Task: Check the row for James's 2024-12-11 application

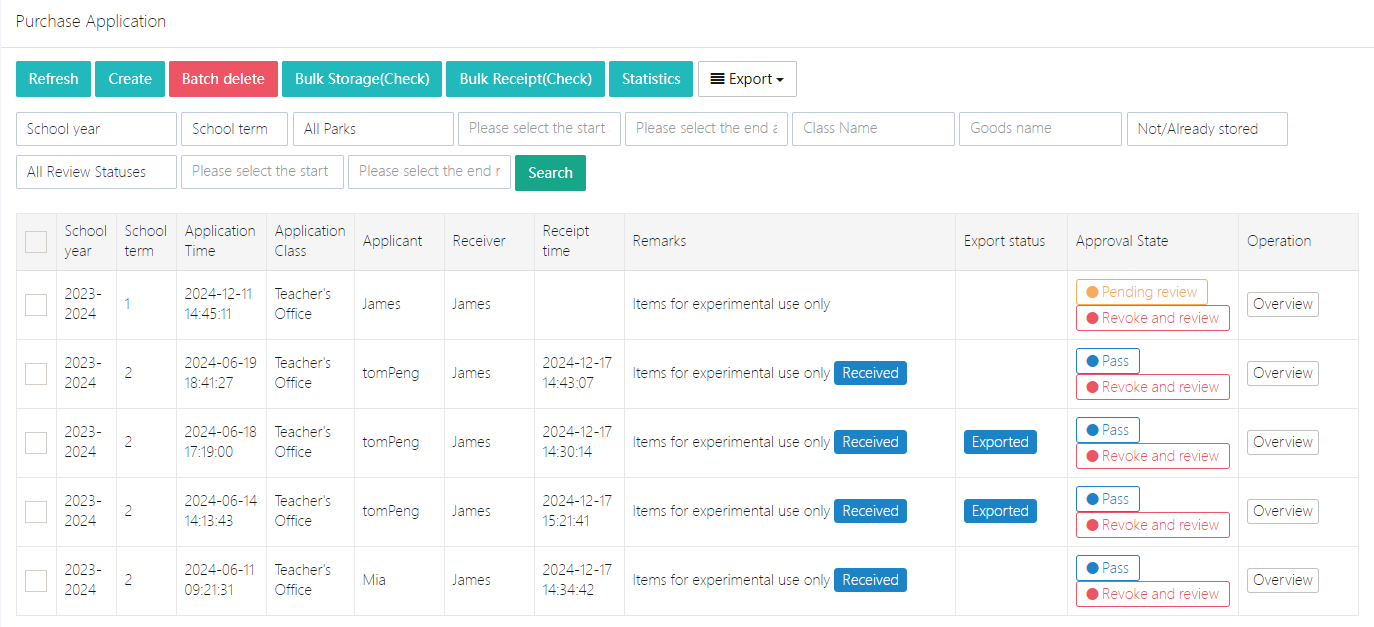Action: (x=36, y=305)
